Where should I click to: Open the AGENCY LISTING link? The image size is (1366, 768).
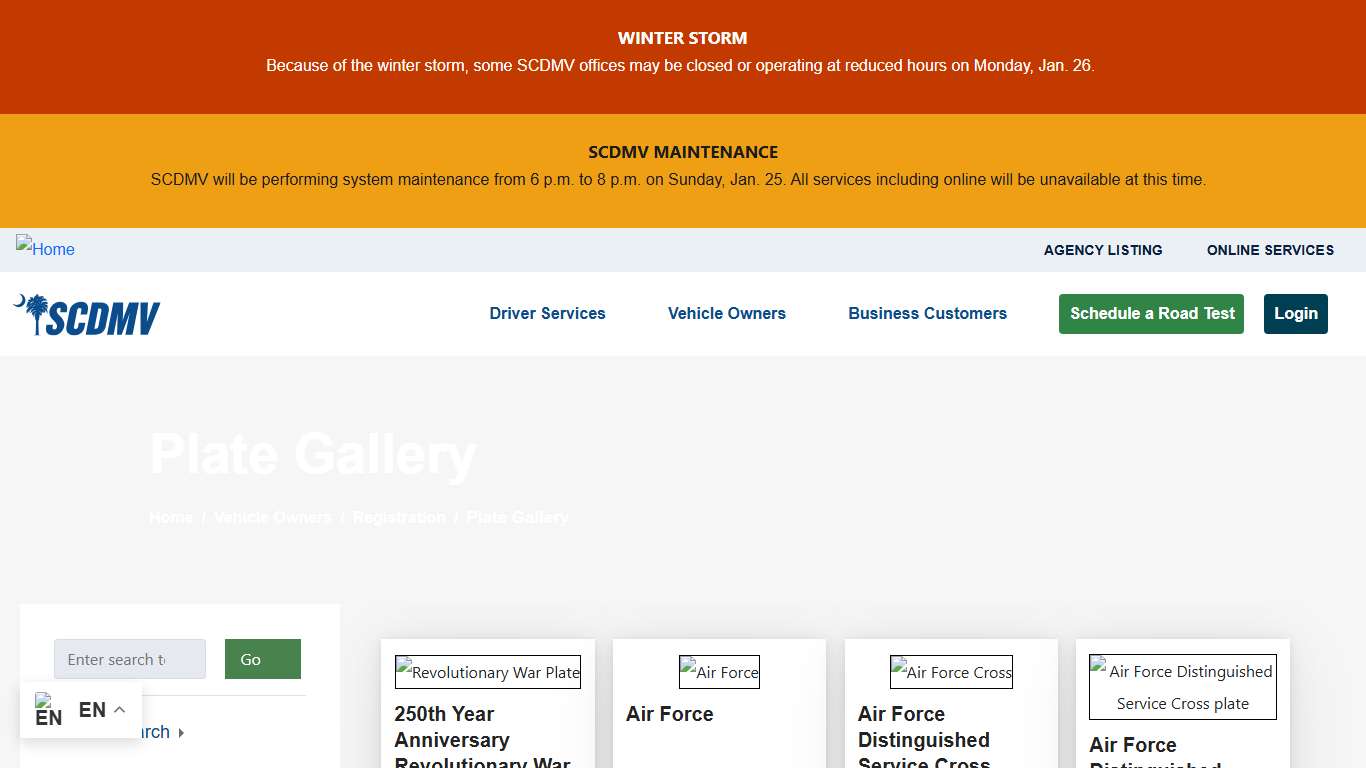click(x=1103, y=250)
